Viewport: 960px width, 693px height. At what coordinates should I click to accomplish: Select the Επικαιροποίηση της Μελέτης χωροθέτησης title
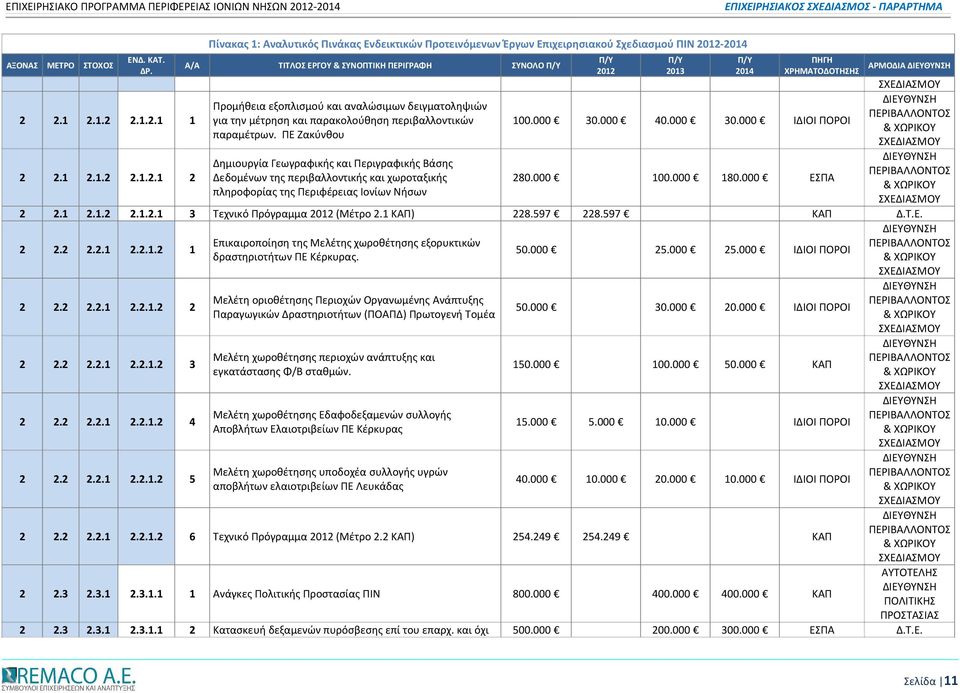pyautogui.click(x=347, y=250)
